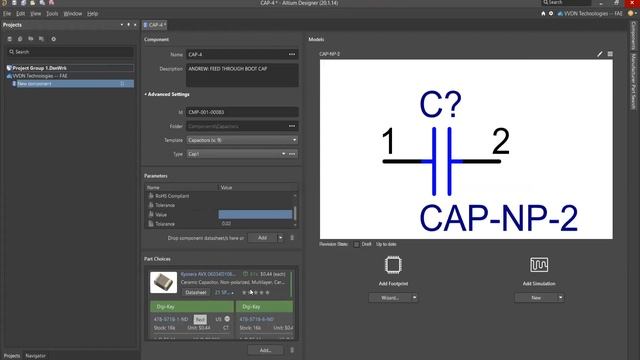Click first icon in Projects panel toolbar
This screenshot has width=640, height=360.
[x=10, y=39]
